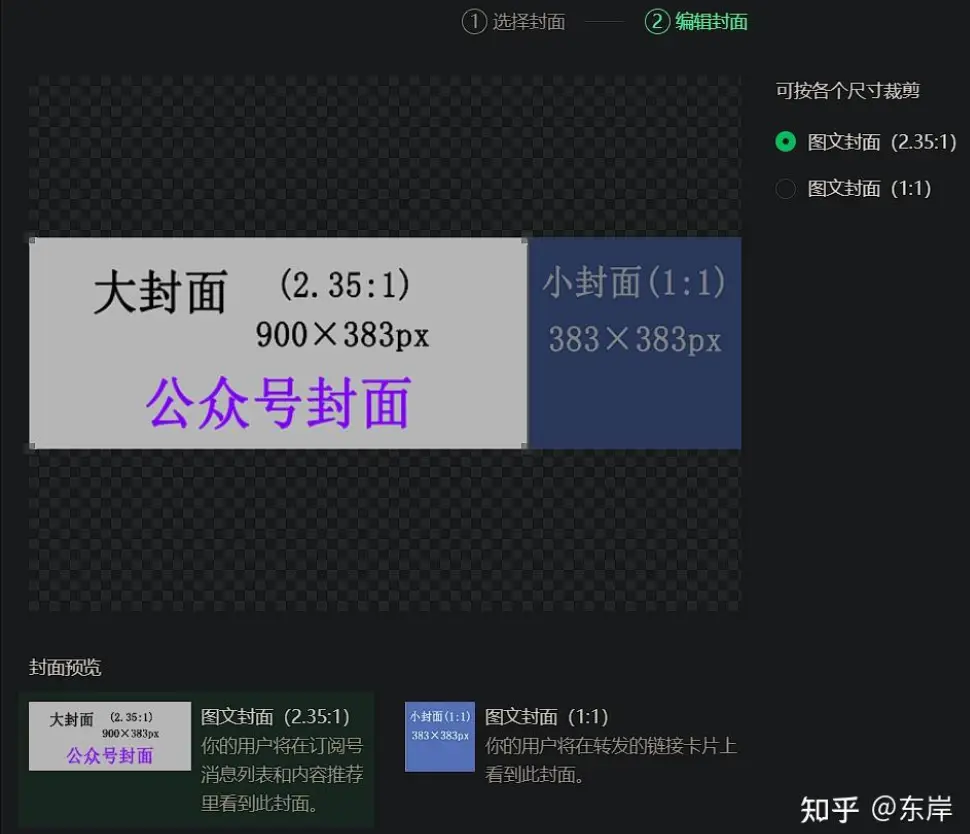Viewport: 970px width, 834px height.
Task: Click the 可按各个尺寸裁剪 heading
Action: [x=847, y=91]
